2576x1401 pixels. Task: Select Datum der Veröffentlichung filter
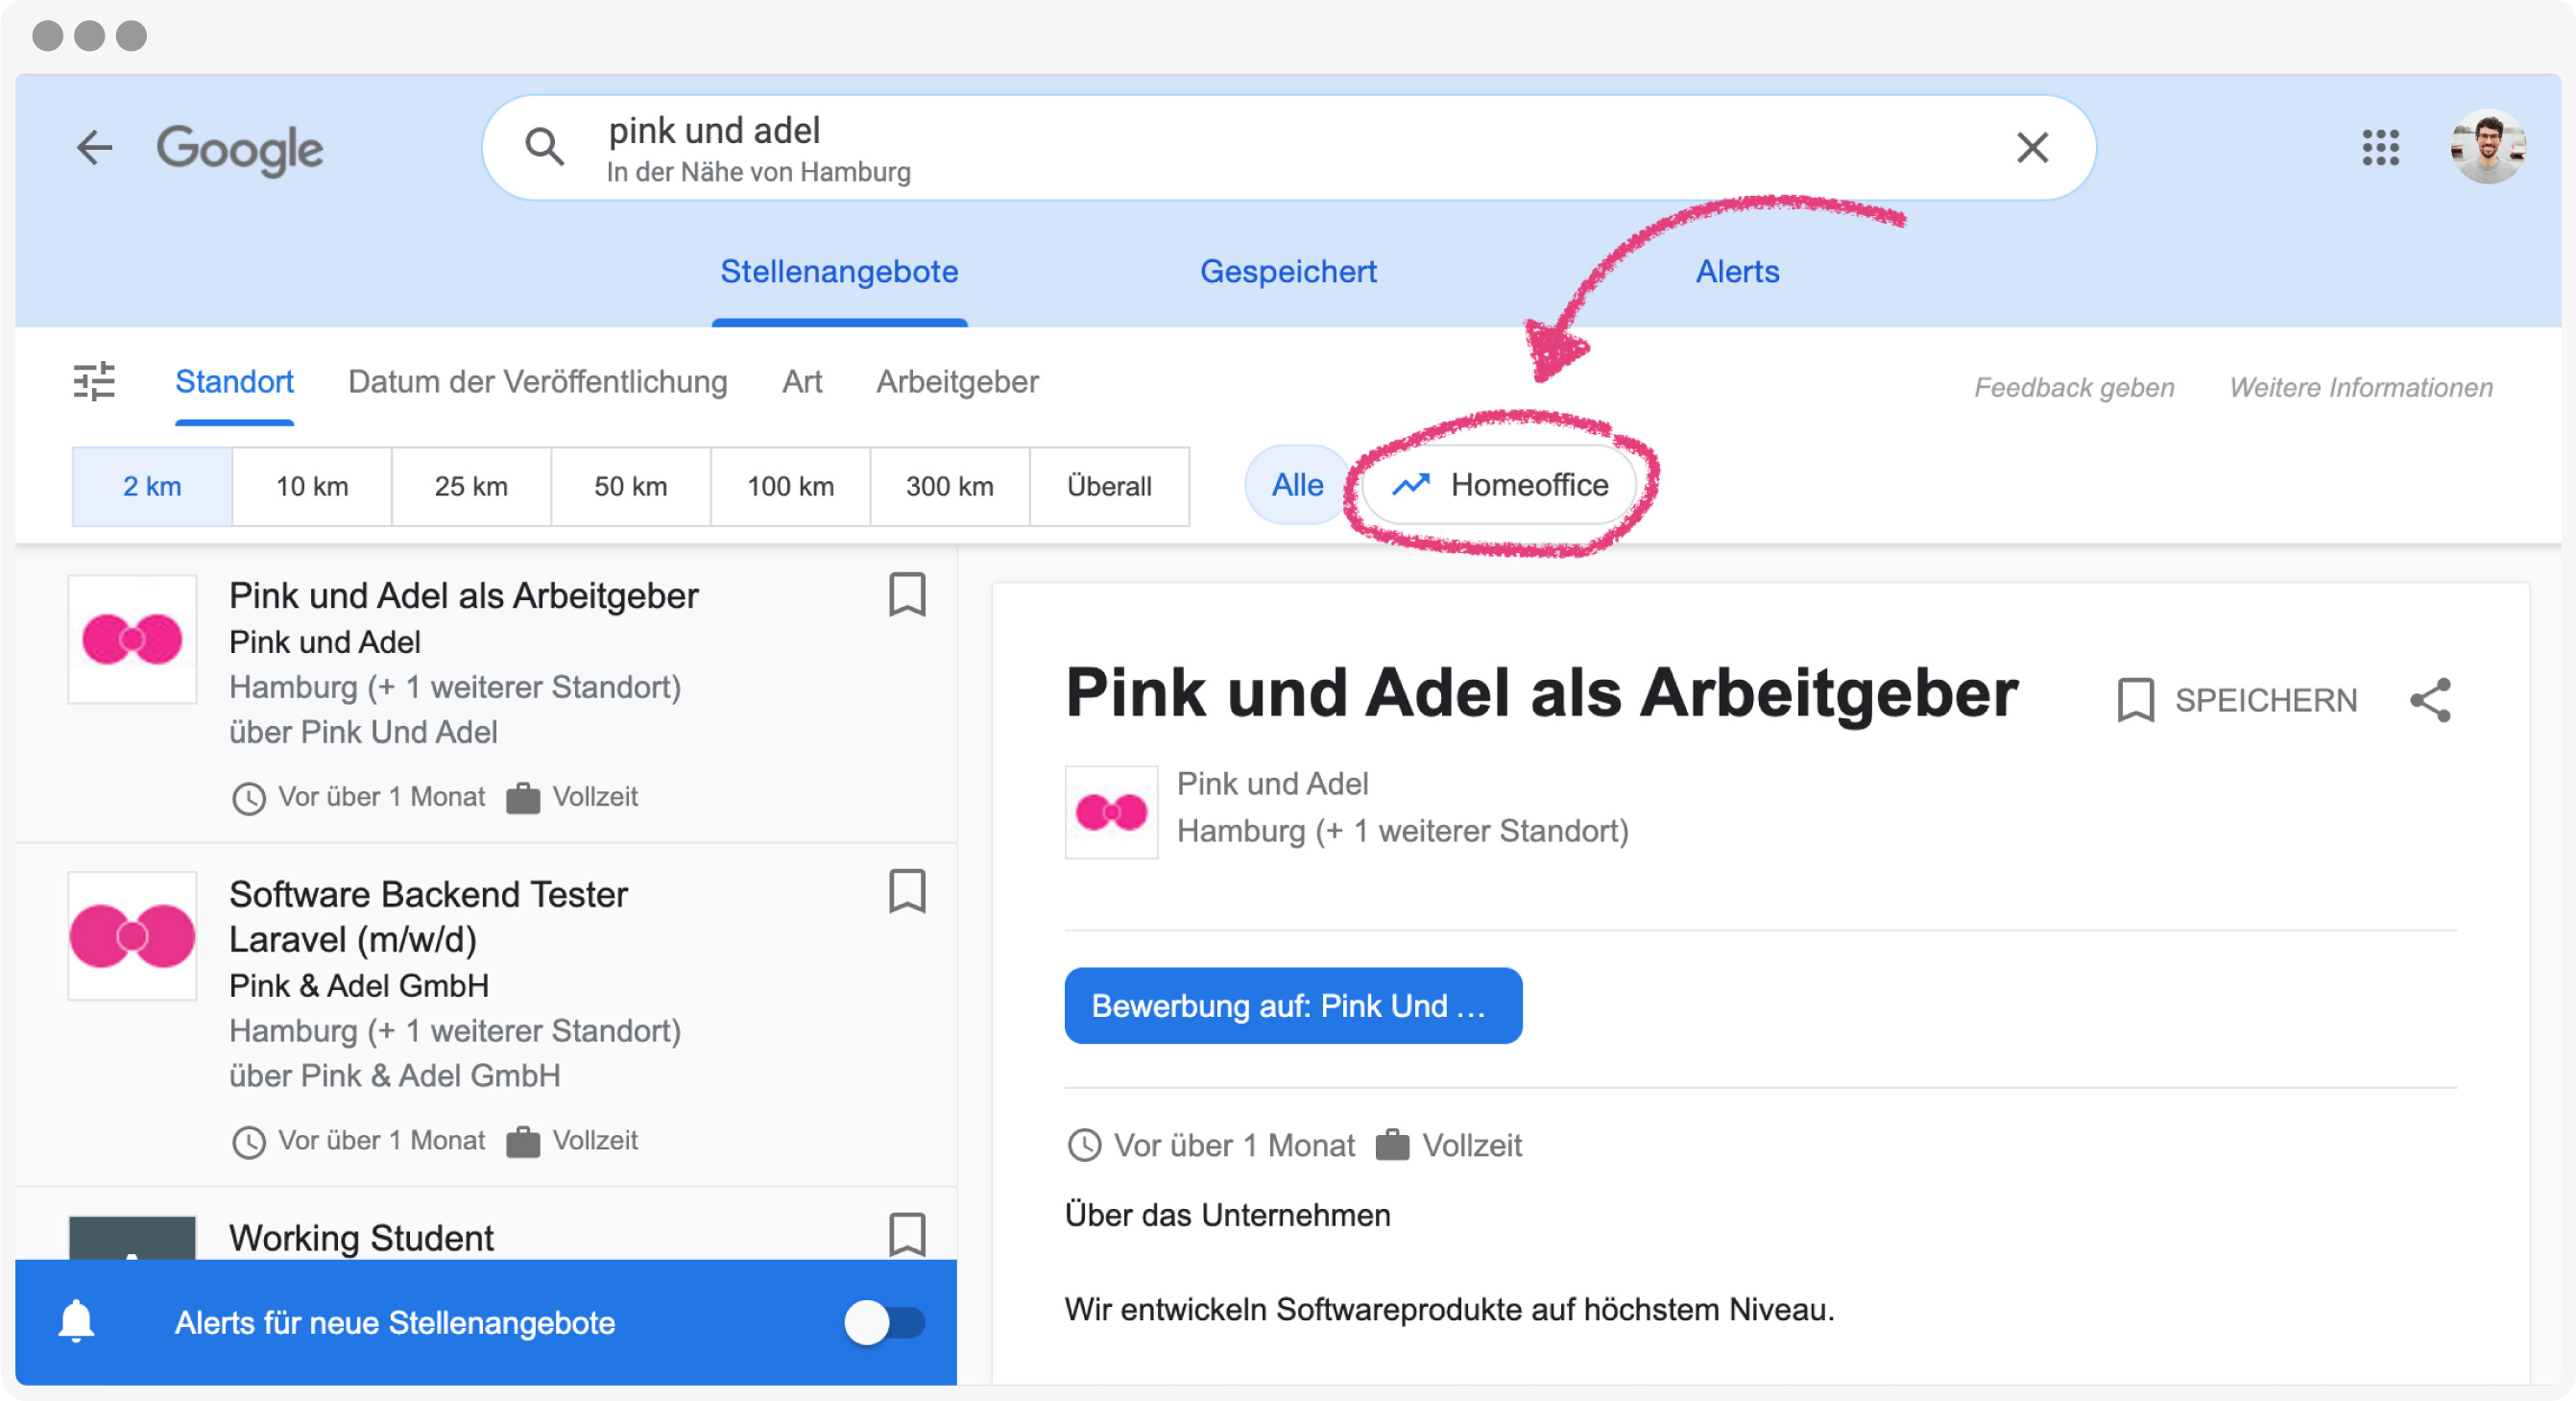coord(538,381)
